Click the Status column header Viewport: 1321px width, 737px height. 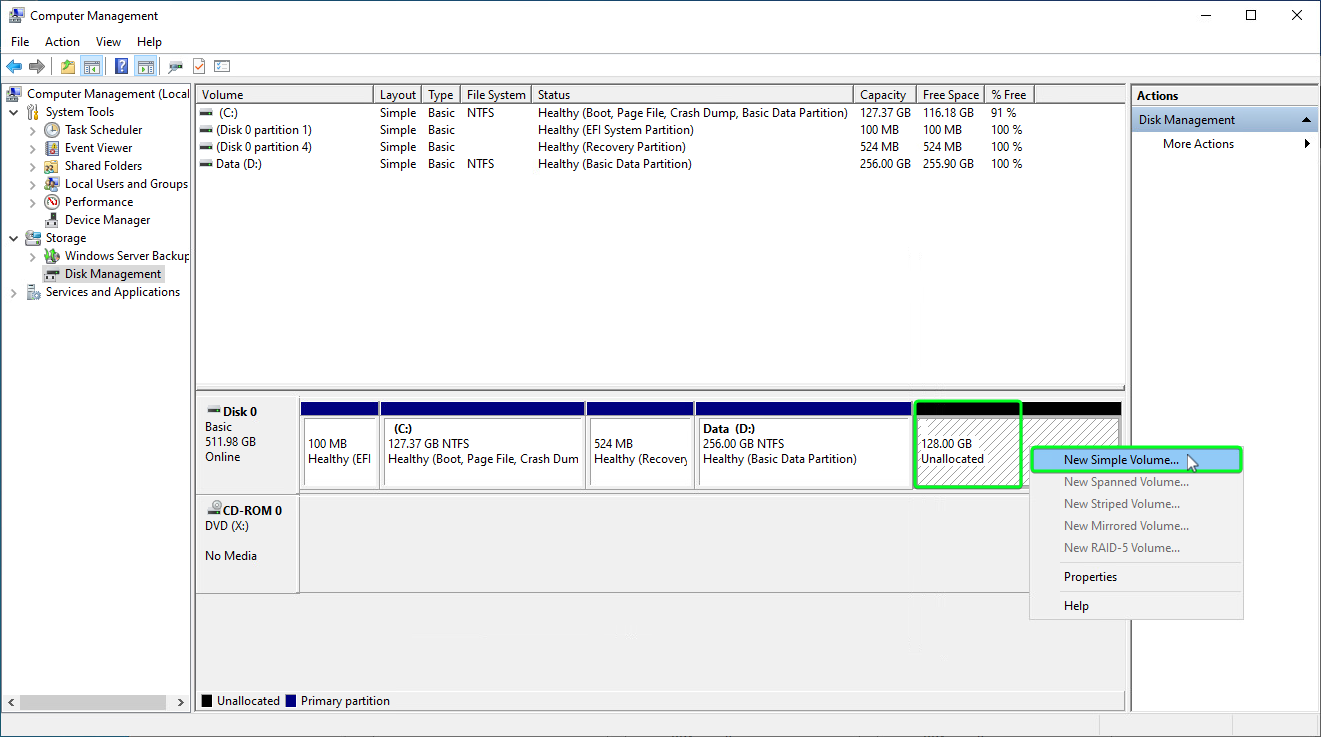pos(692,95)
